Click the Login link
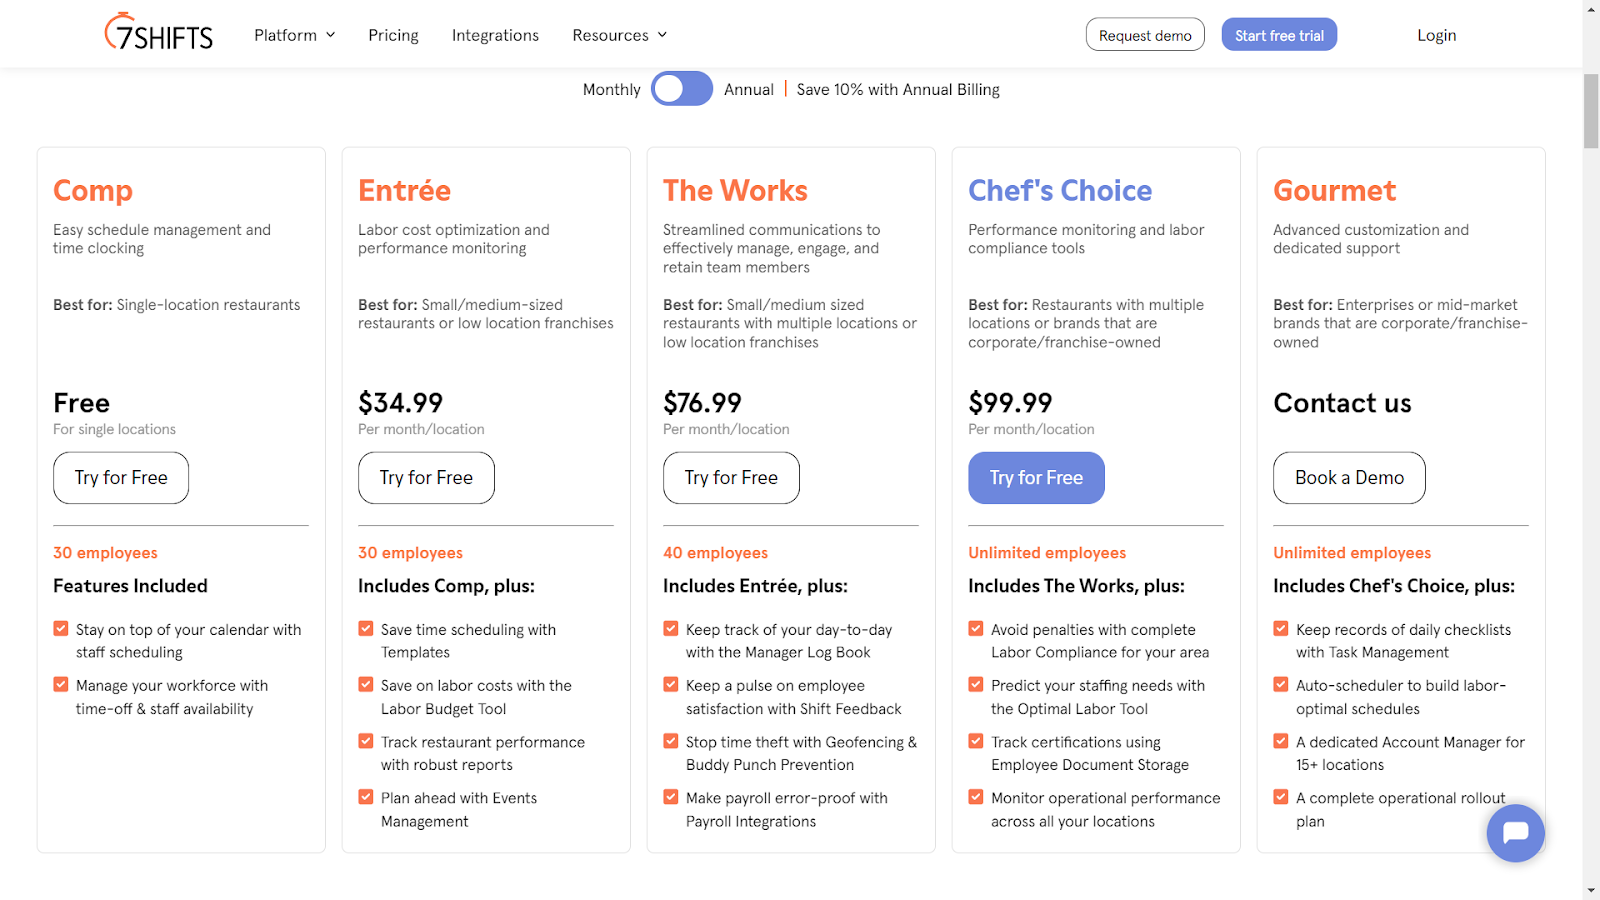Image resolution: width=1600 pixels, height=900 pixels. (1436, 34)
